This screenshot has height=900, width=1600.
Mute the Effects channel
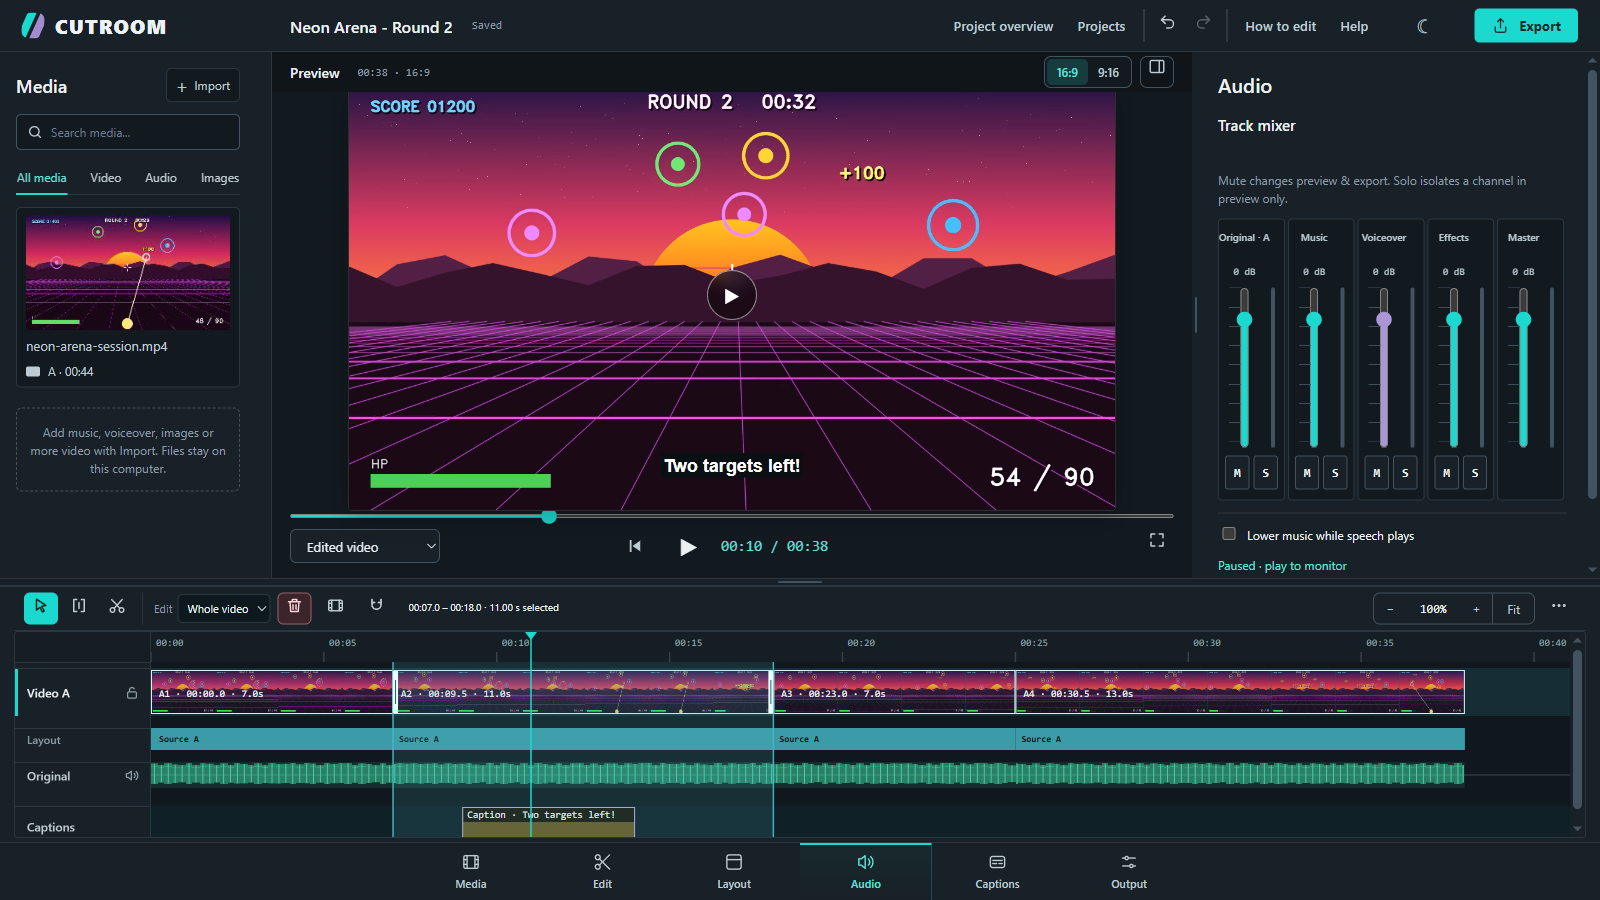1446,473
